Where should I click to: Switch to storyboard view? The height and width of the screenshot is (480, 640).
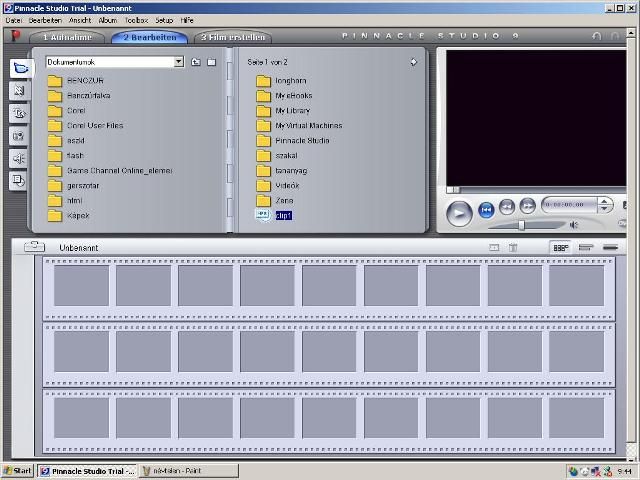561,247
